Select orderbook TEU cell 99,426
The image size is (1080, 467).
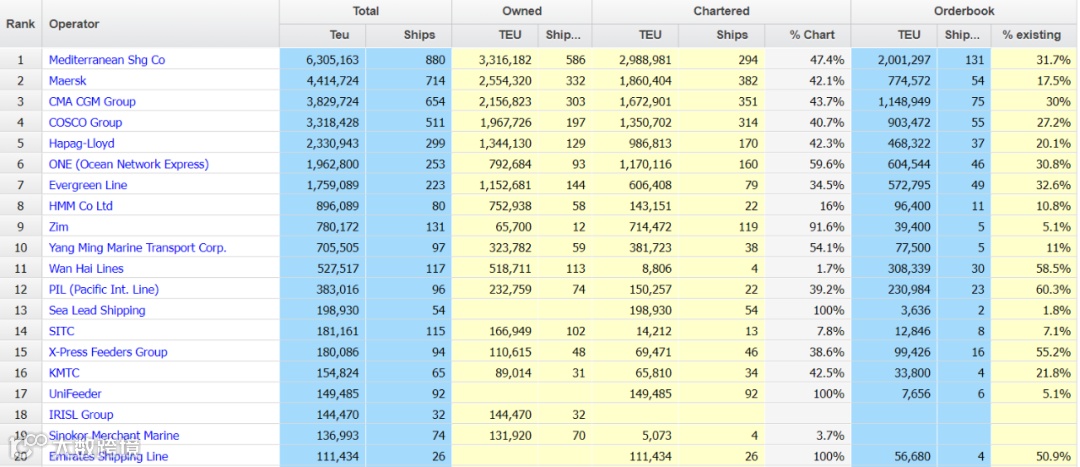tap(894, 351)
